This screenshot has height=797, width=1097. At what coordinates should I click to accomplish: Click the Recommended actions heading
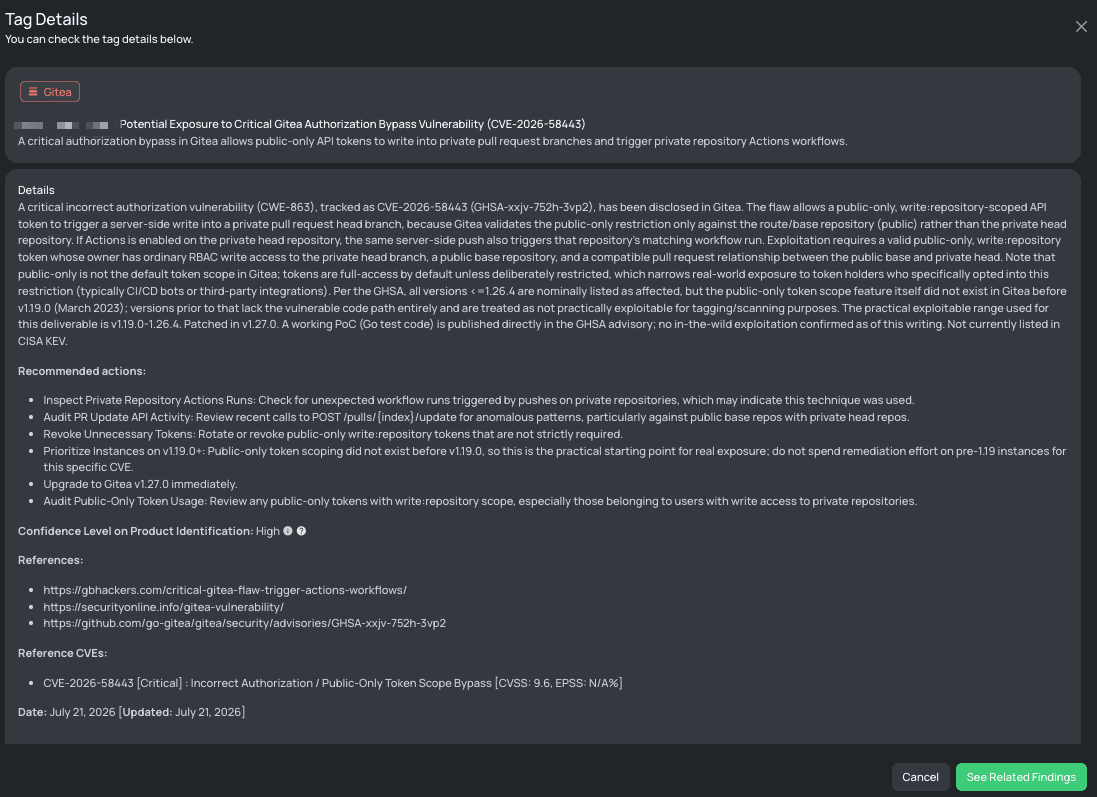click(x=82, y=371)
